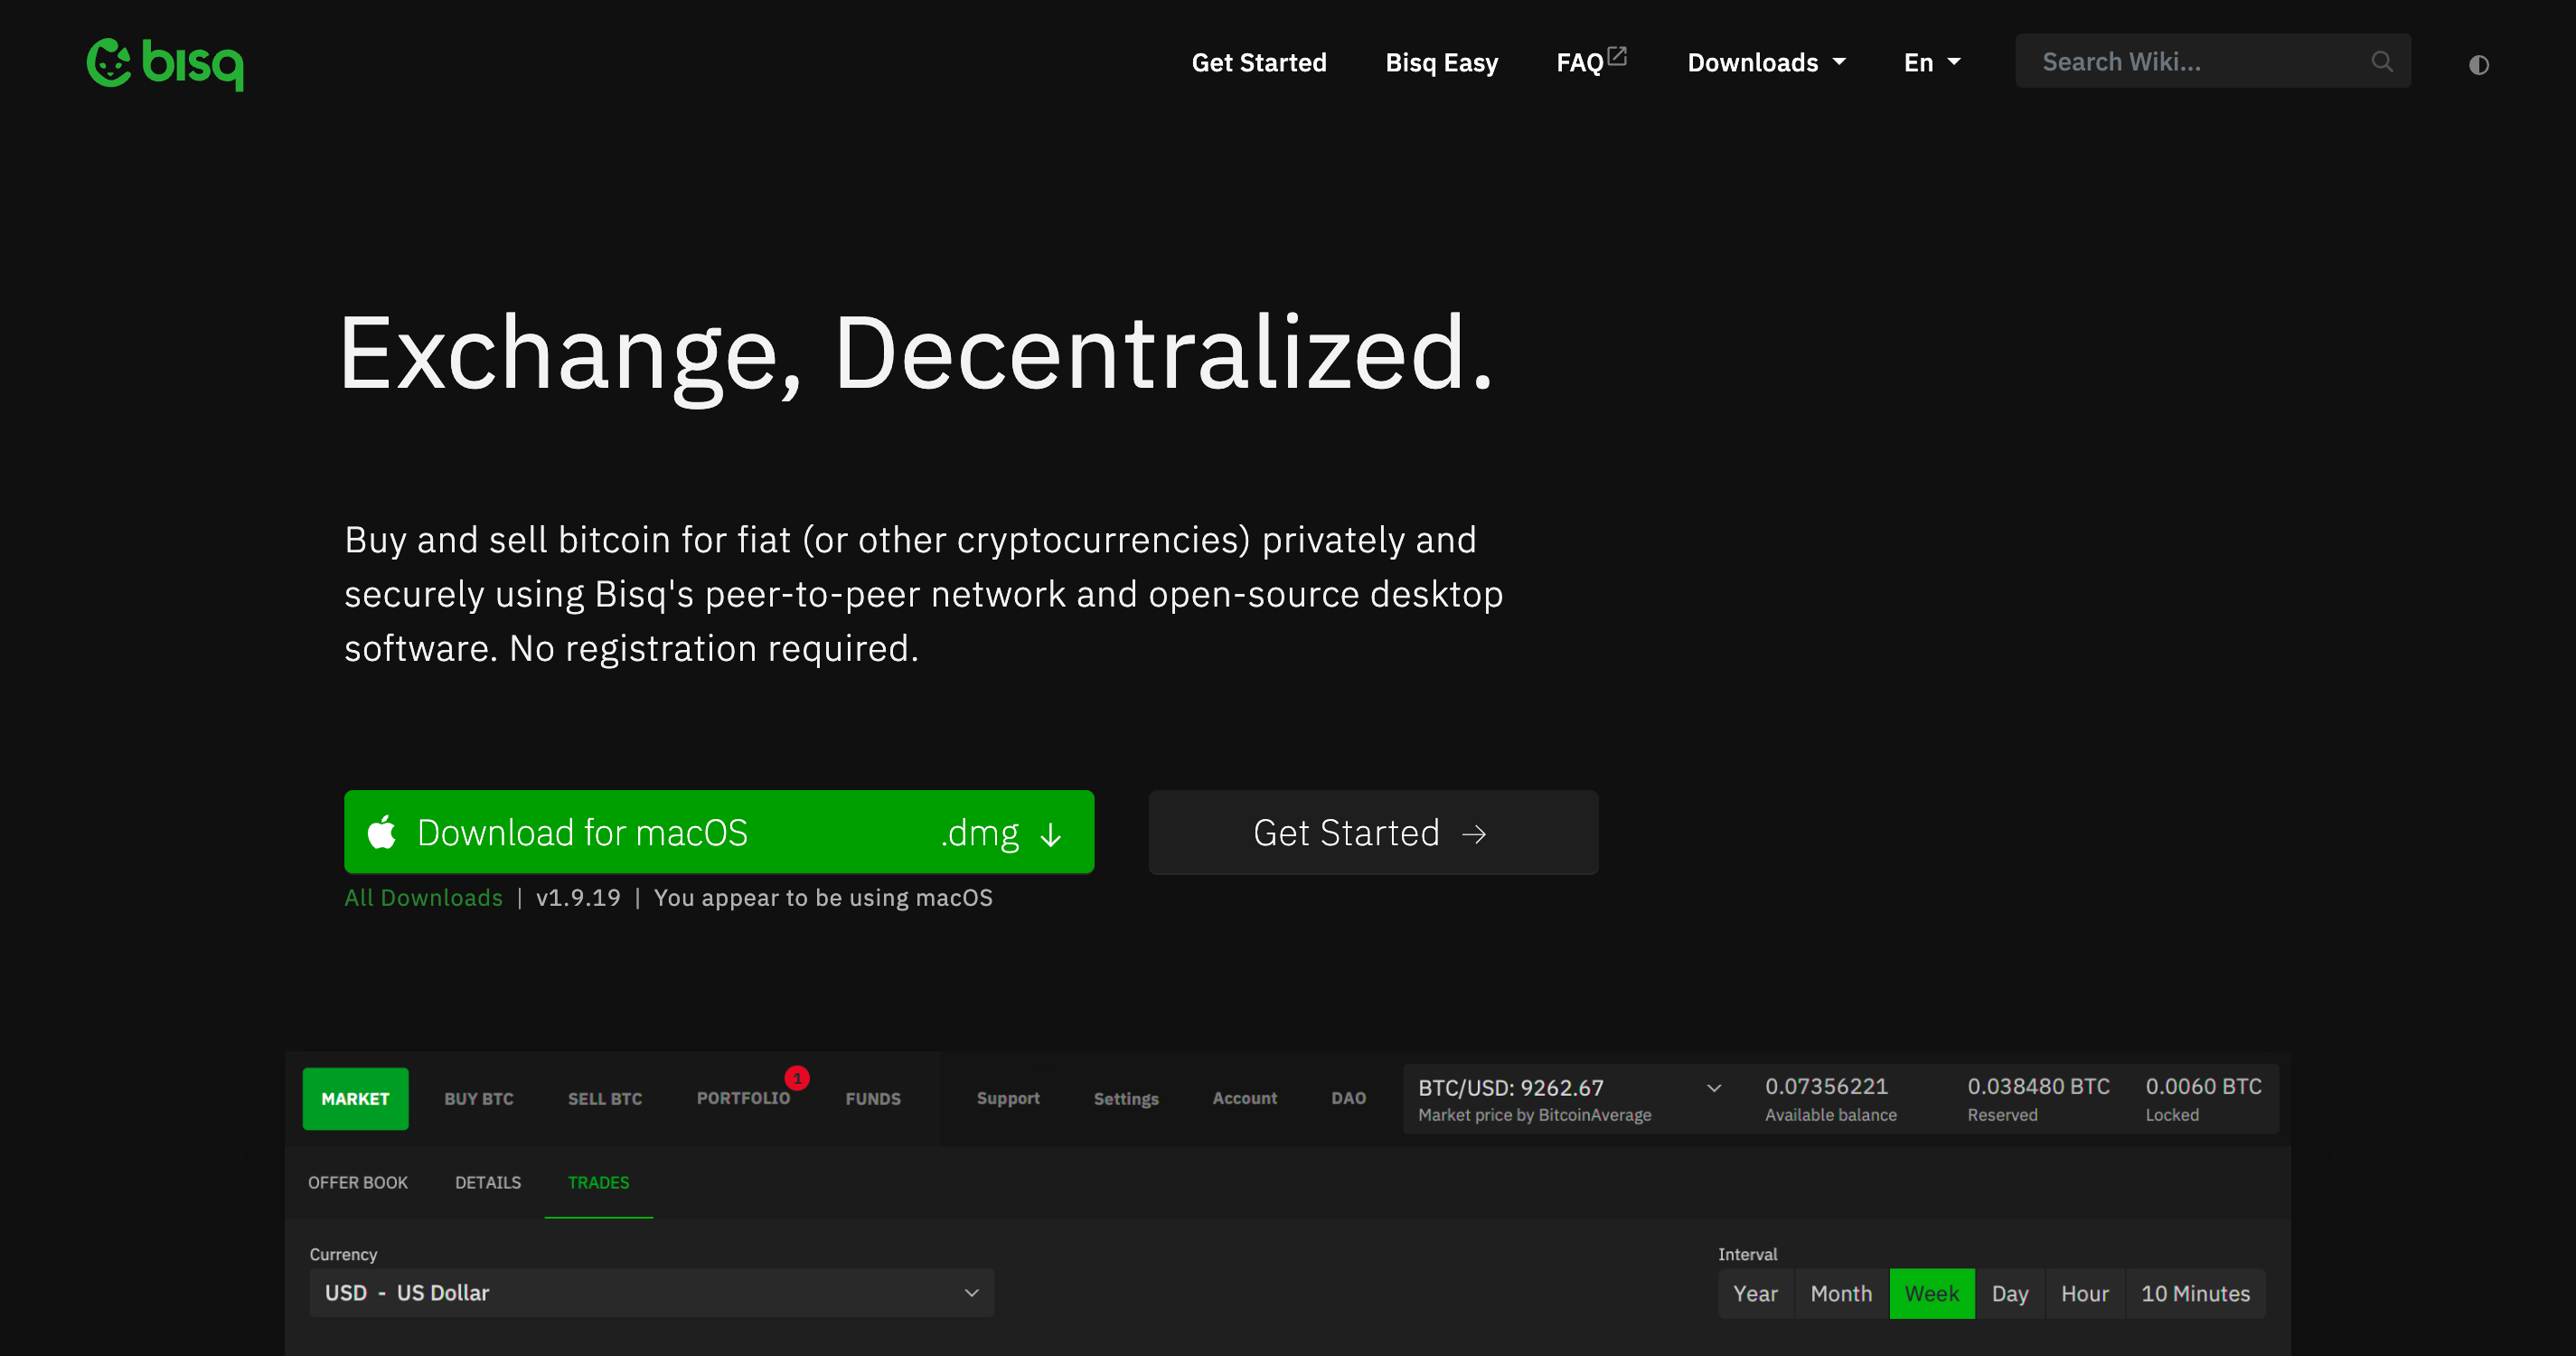The width and height of the screenshot is (2576, 1356).
Task: Click Download for macOS button
Action: coord(719,832)
